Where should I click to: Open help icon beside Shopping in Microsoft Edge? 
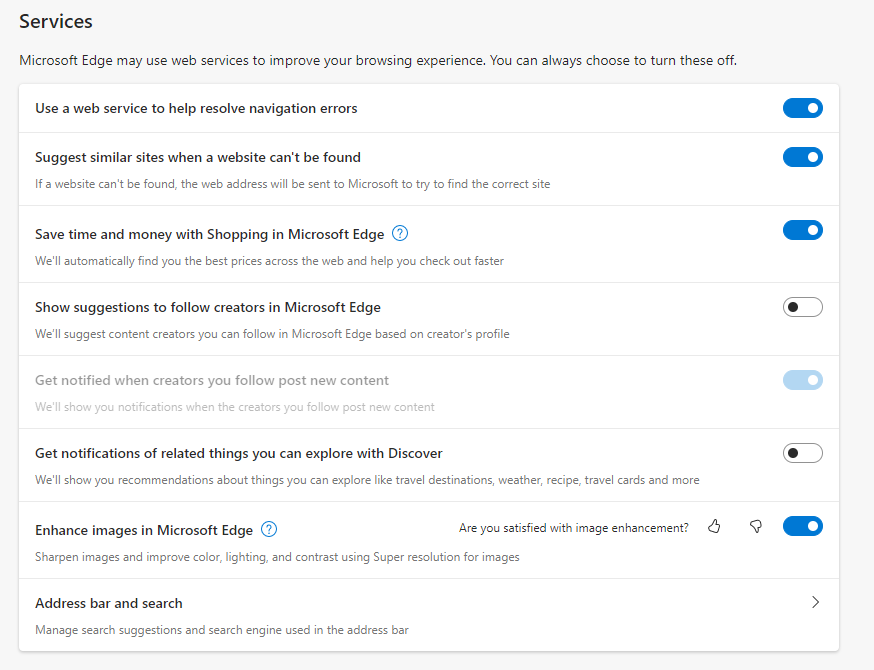(x=400, y=234)
